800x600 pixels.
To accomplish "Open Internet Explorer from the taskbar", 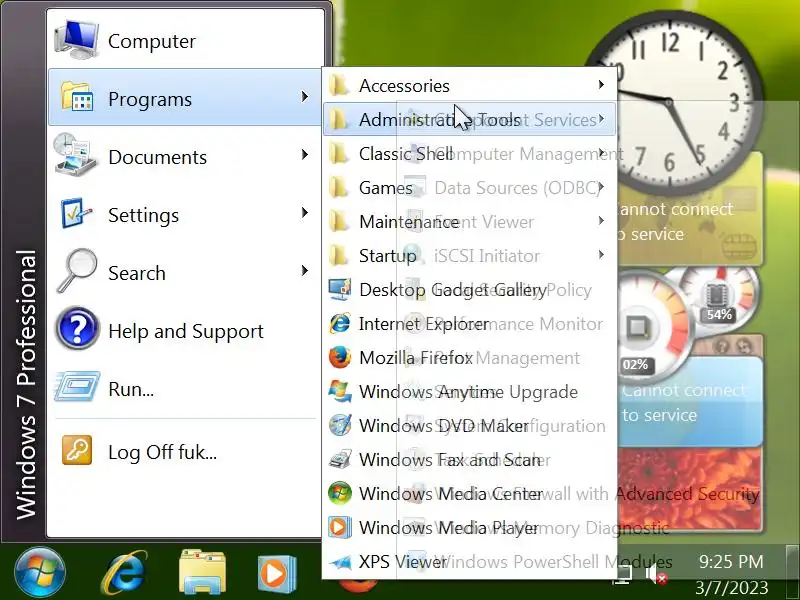I will coord(124,573).
